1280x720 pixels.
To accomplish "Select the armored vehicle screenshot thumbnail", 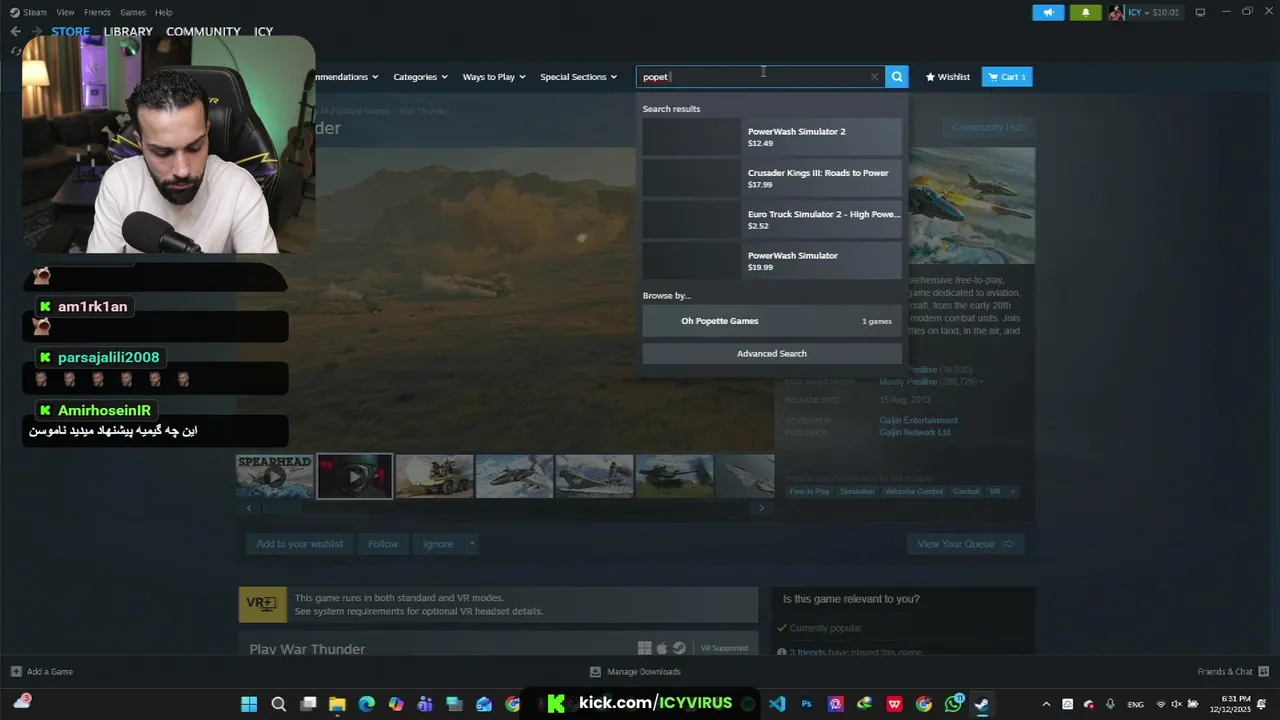I will (434, 476).
